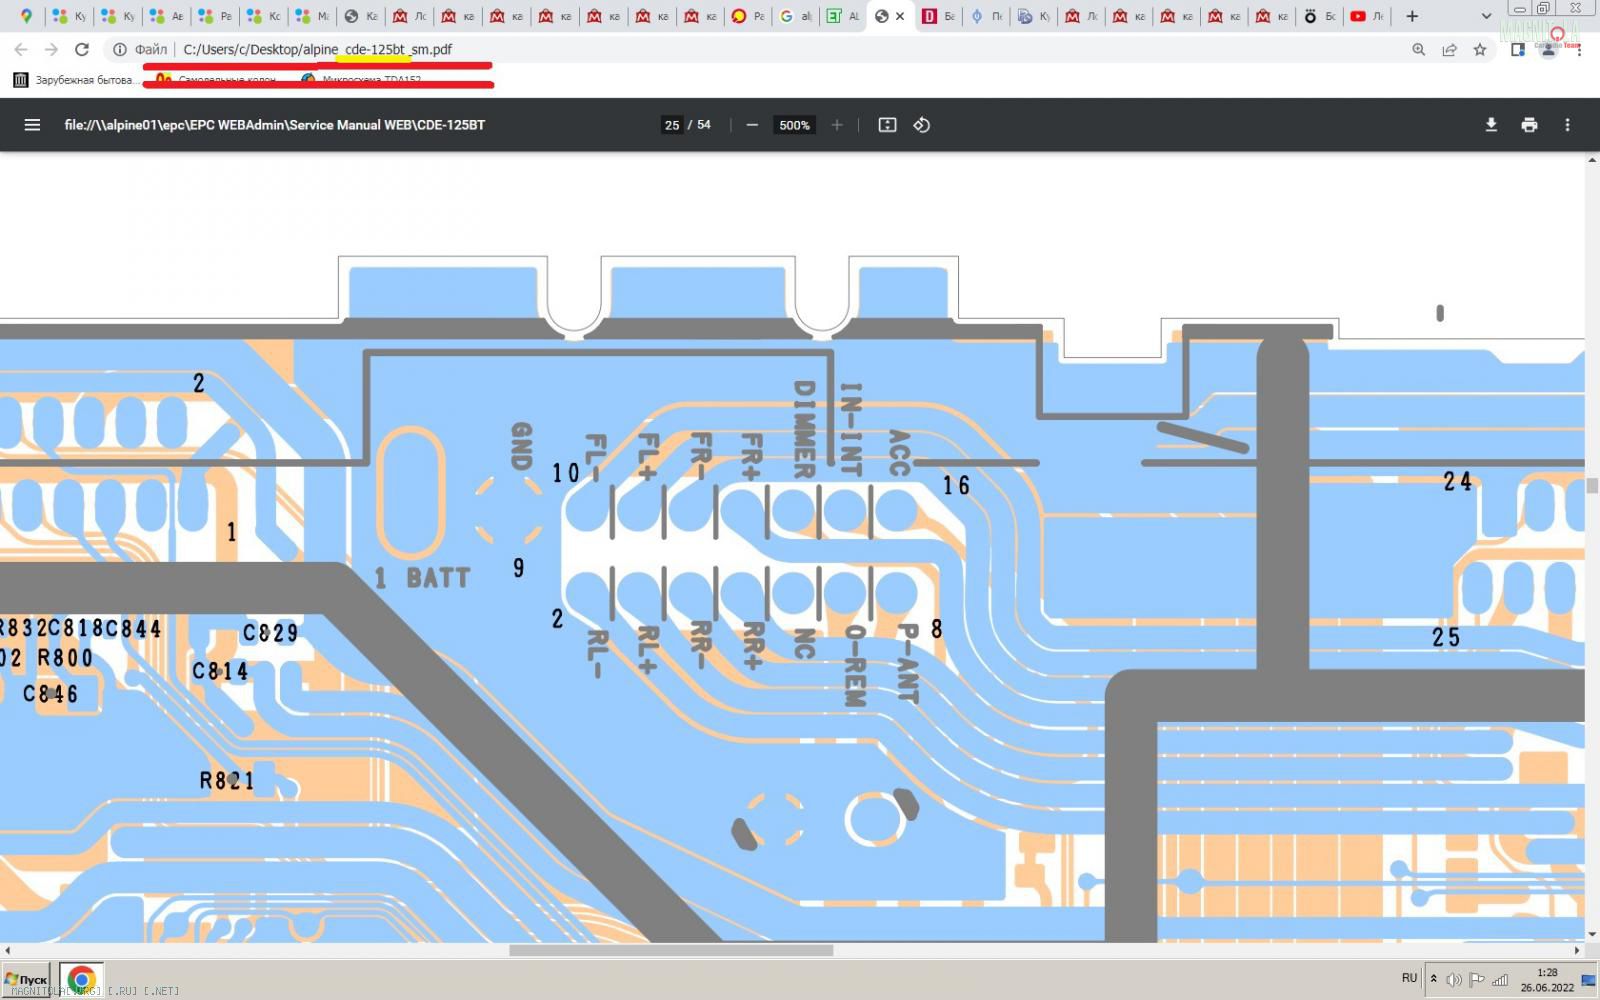Click the page number field showing 25
This screenshot has width=1600, height=1000.
click(x=672, y=125)
